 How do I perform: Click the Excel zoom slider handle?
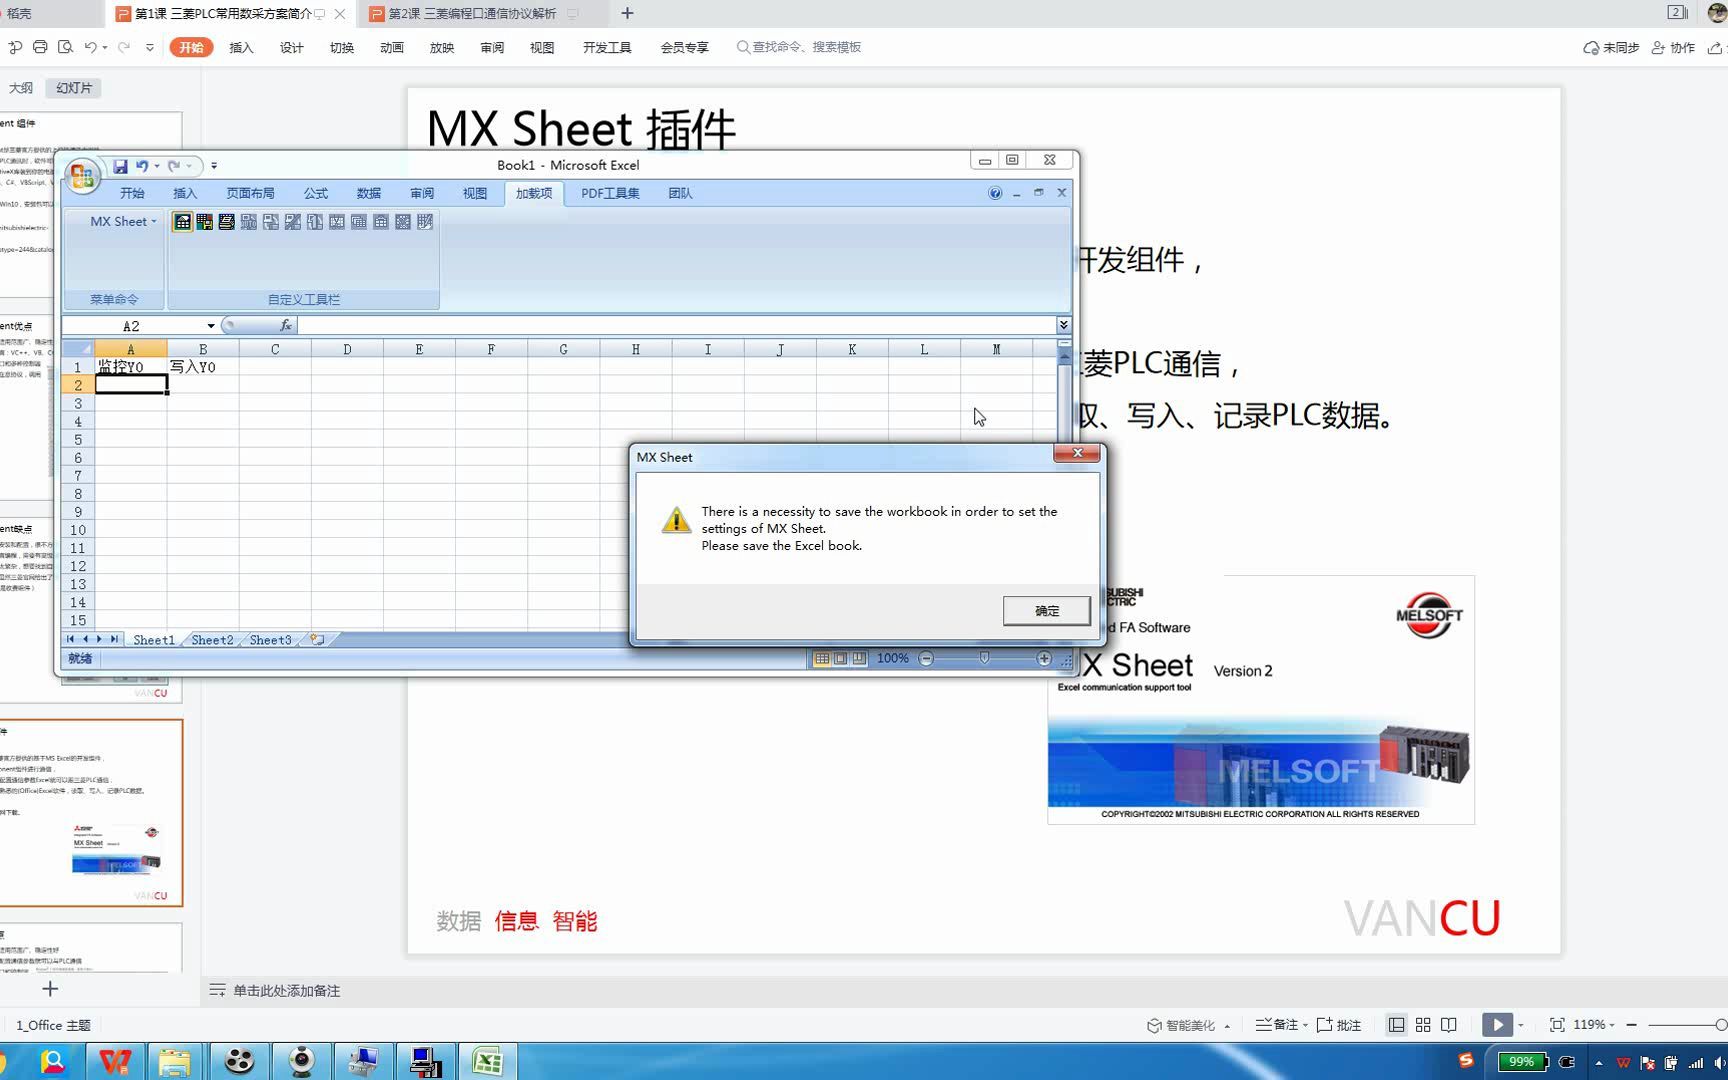click(985, 659)
